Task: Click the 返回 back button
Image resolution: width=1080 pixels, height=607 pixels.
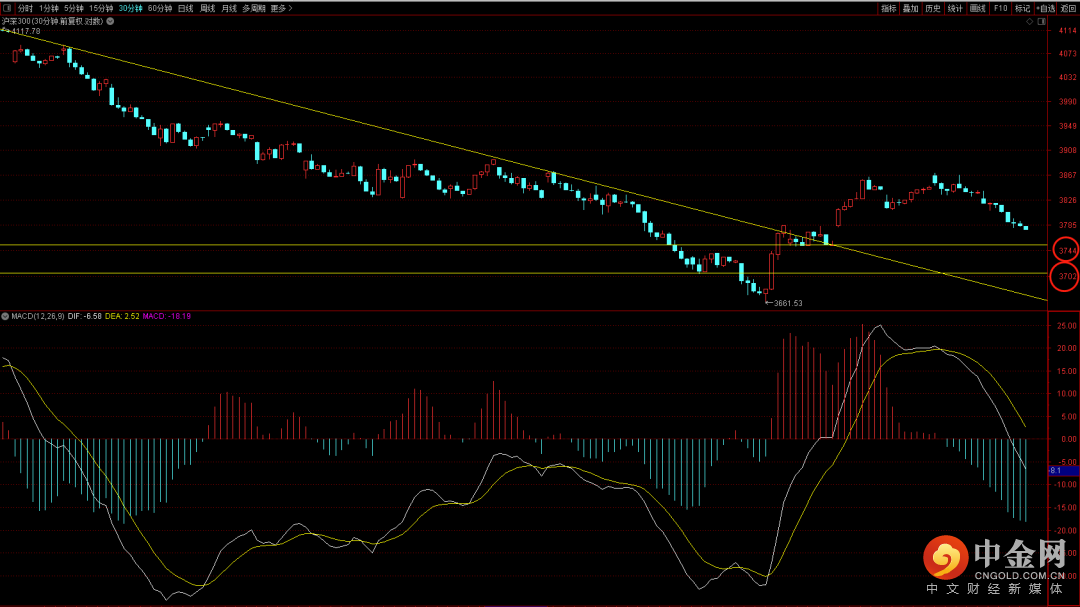Action: 1068,8
